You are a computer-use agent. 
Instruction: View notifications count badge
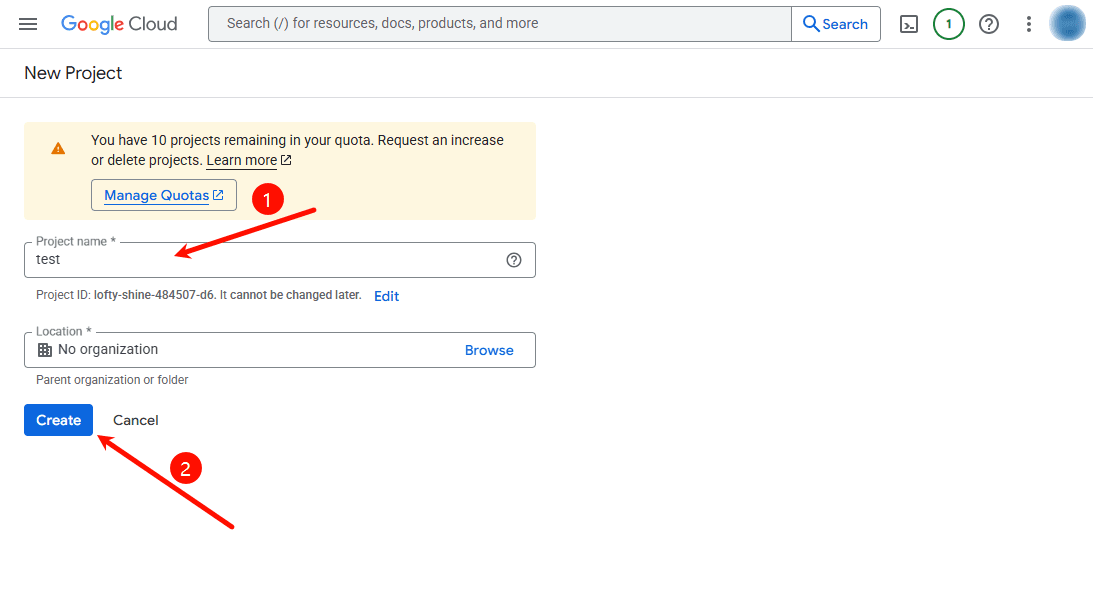click(948, 23)
